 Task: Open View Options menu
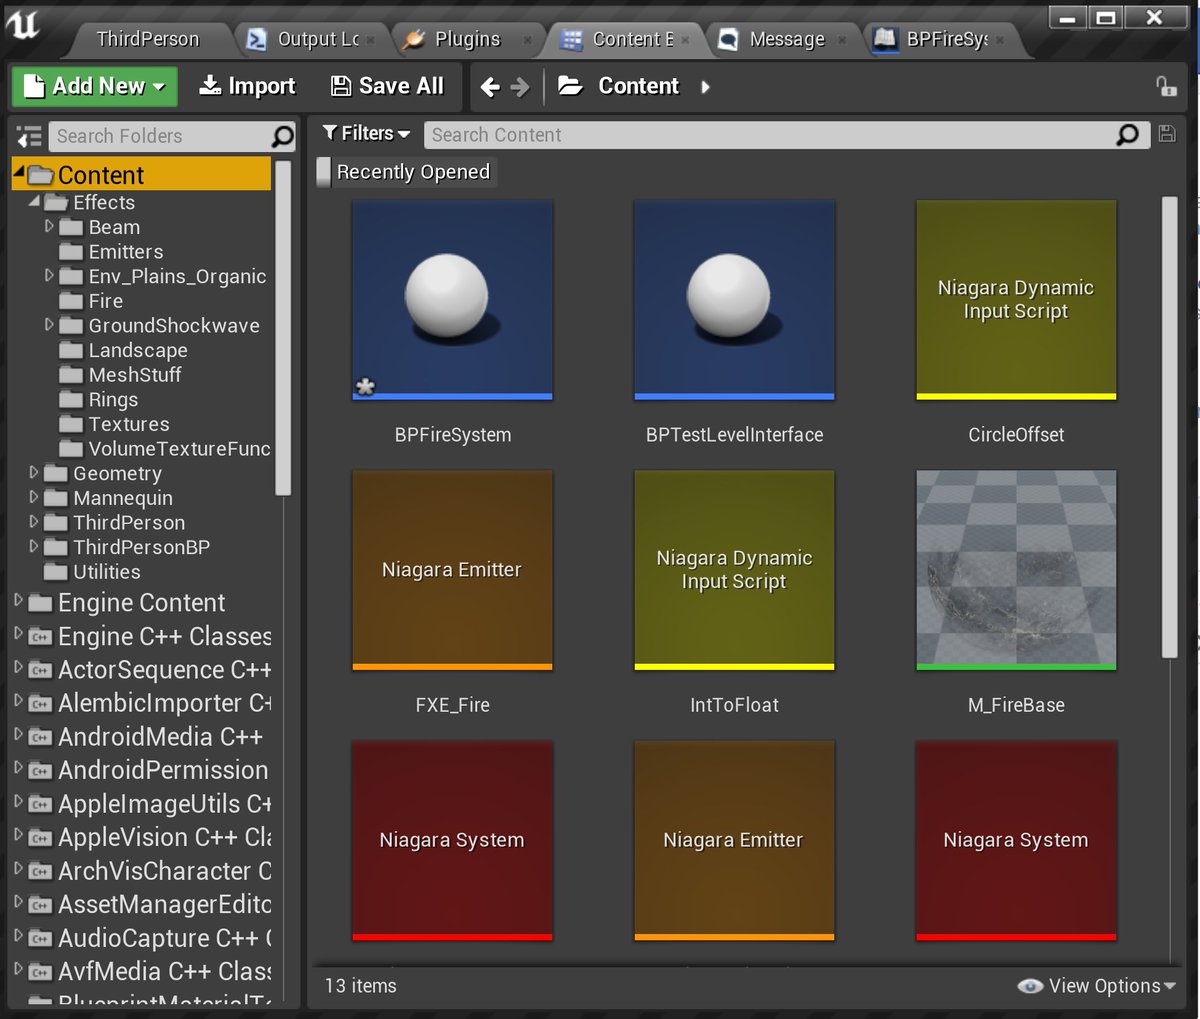1097,986
